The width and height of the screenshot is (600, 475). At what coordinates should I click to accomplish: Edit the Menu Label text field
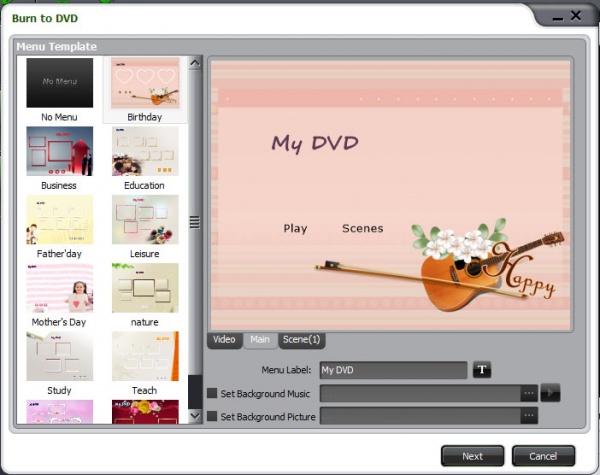click(393, 370)
